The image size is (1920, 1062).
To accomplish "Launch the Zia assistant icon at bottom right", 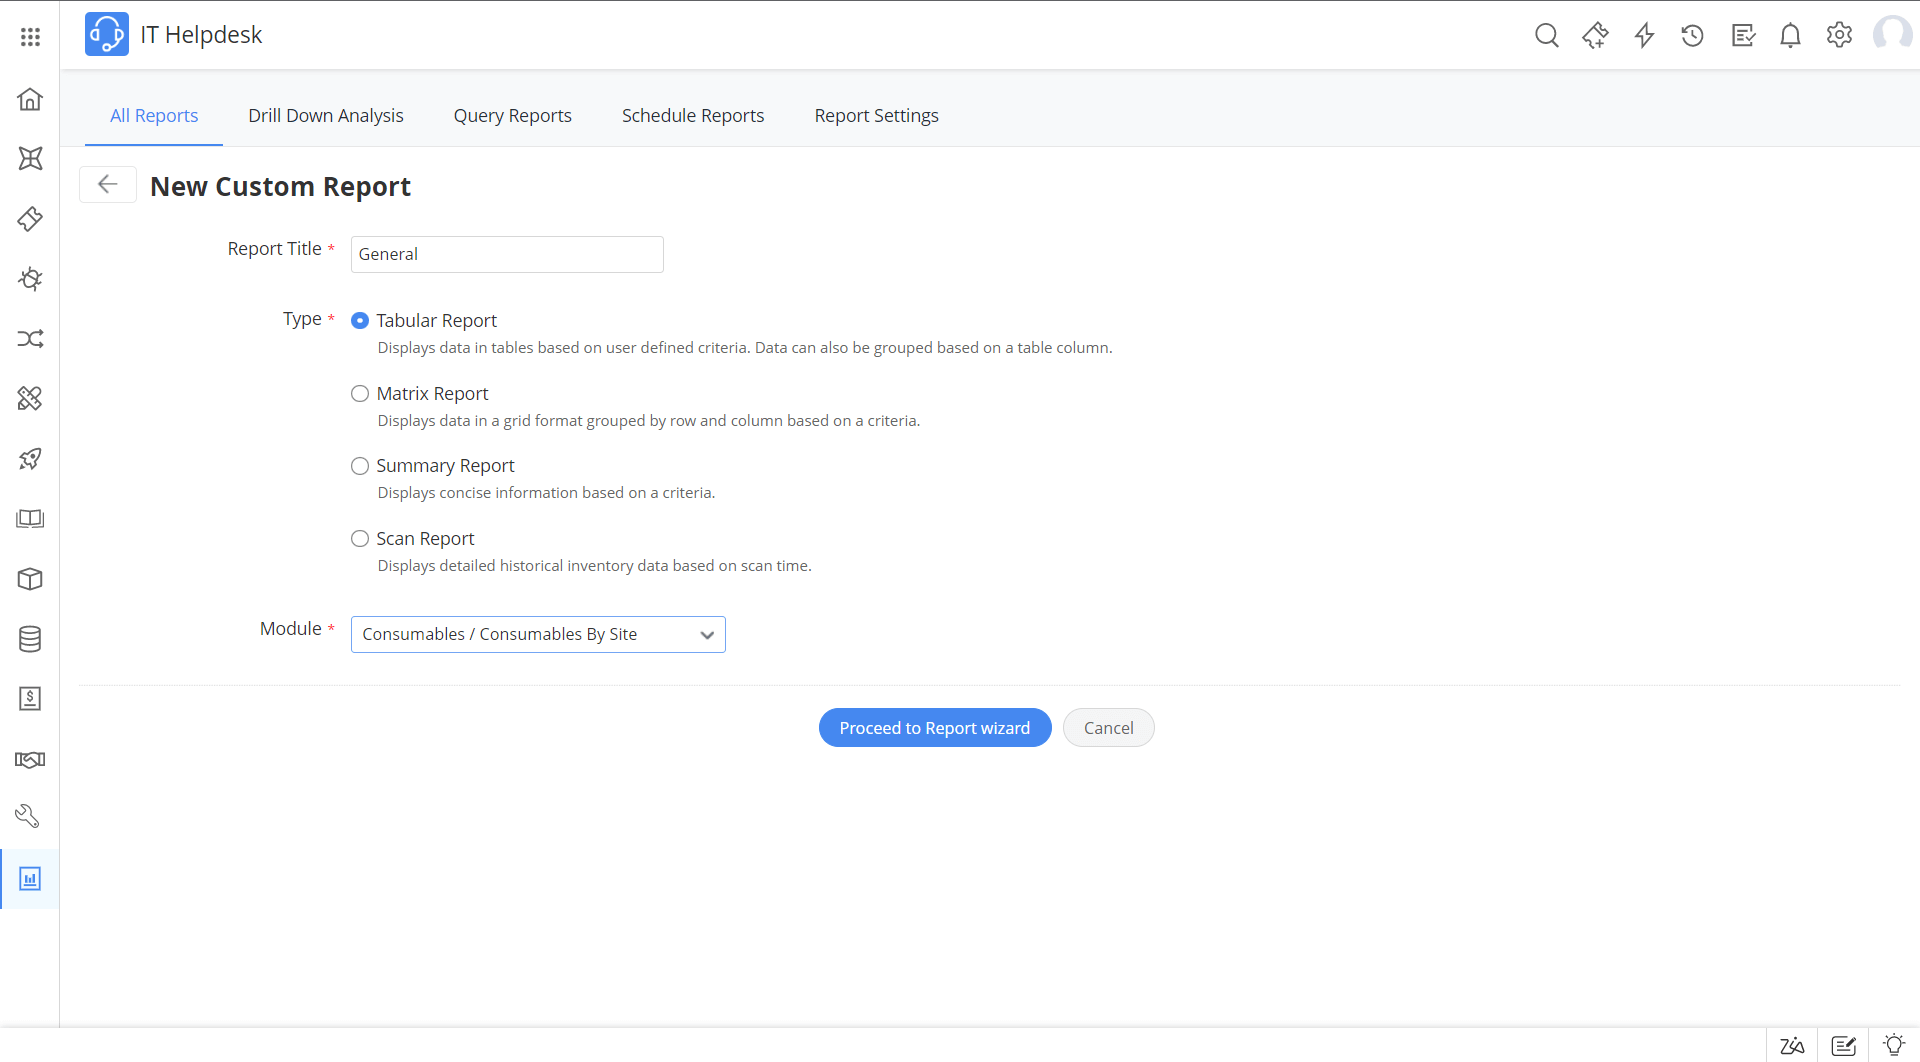I will tap(1793, 1044).
